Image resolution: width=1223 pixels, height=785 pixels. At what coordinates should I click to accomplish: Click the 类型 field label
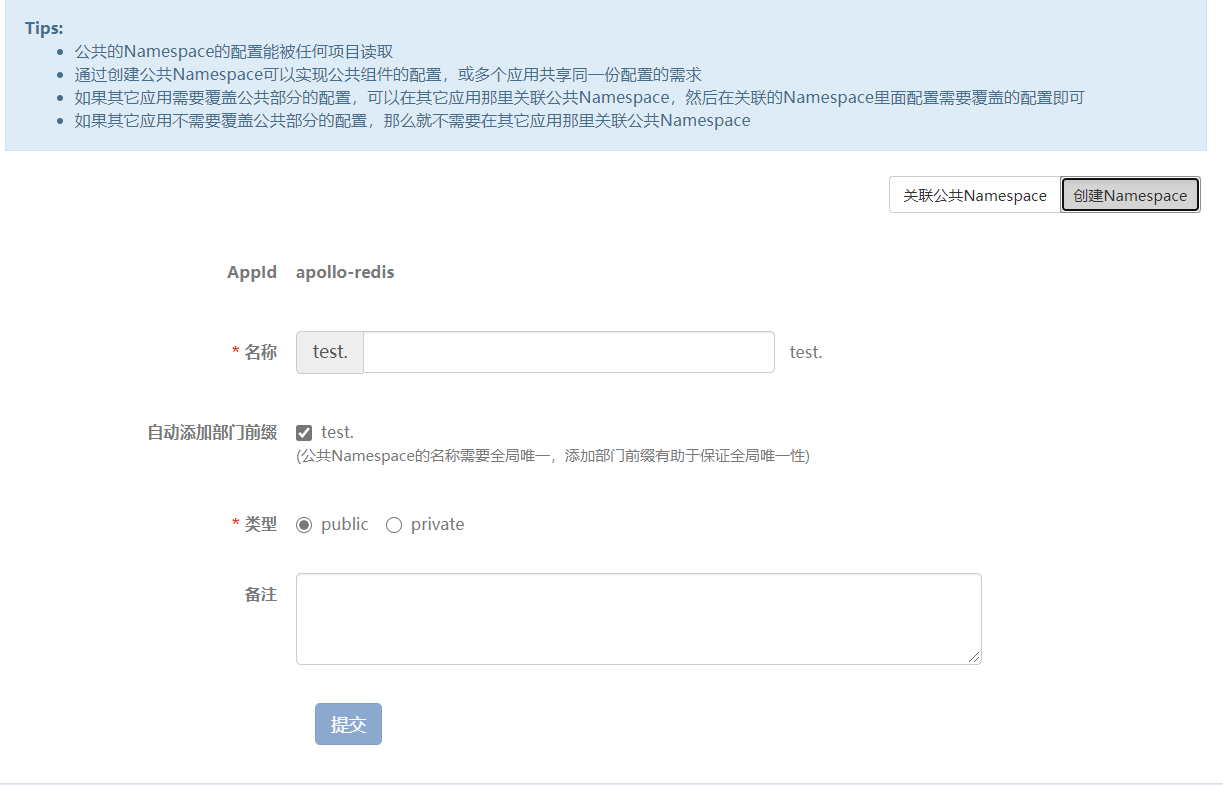(260, 524)
